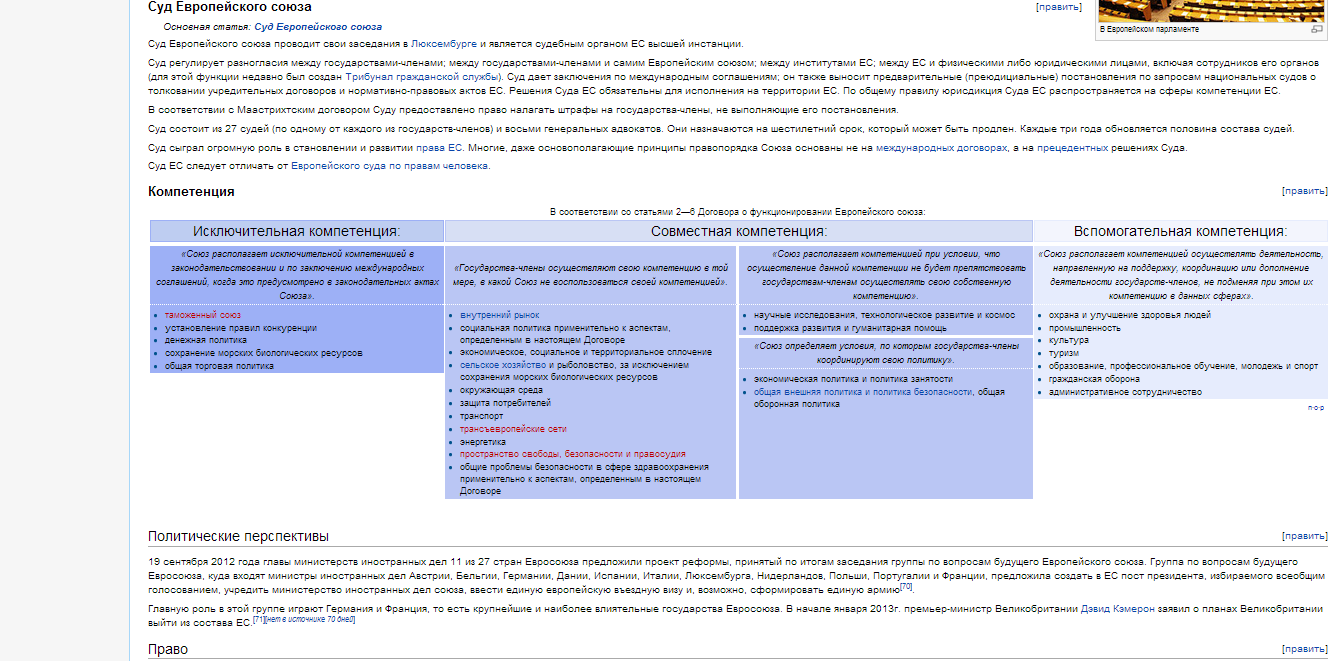Screen dimensions: 1337x661
Task: Click the 'защита потребителей' list item
Action: tap(505, 403)
